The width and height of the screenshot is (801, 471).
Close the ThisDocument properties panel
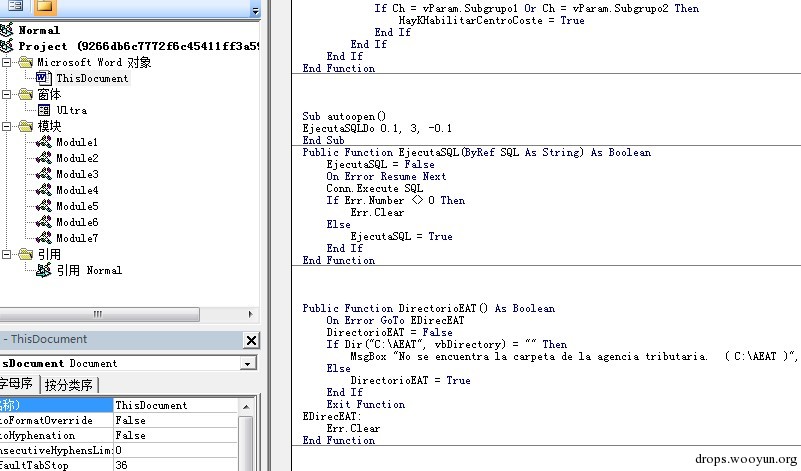(x=251, y=340)
